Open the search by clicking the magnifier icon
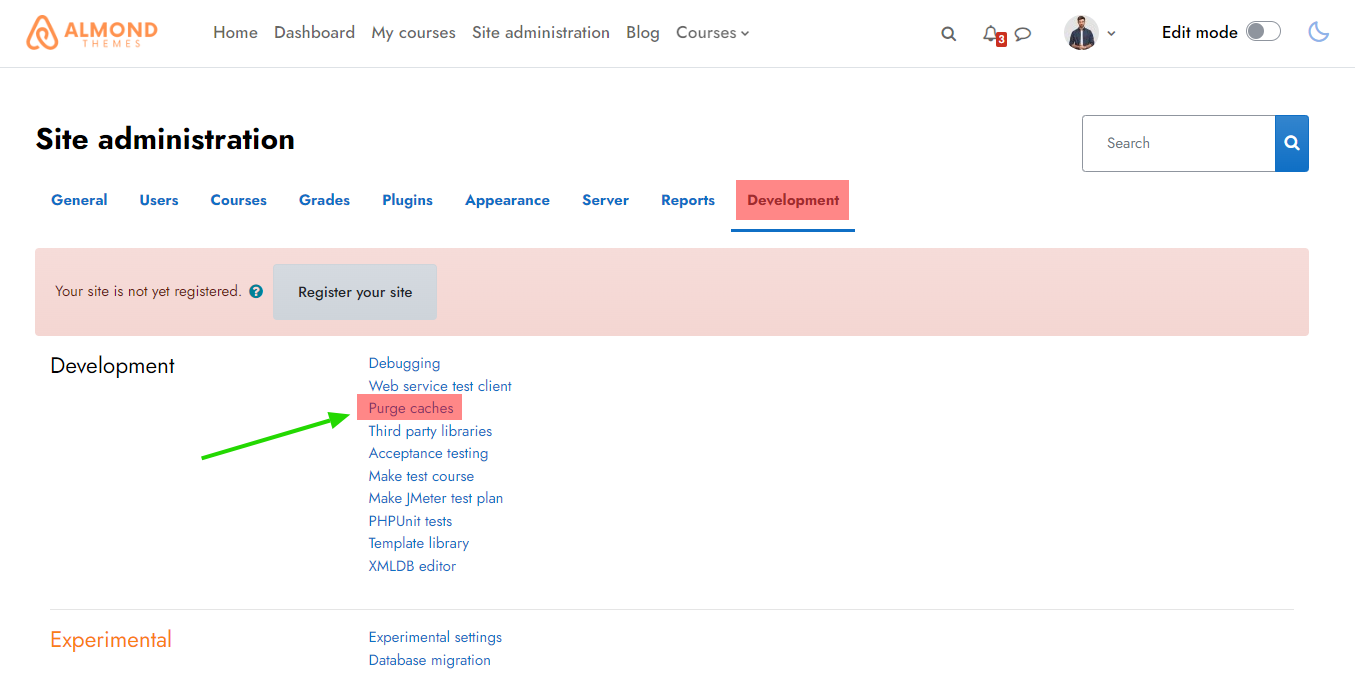Viewport: 1355px width, 695px height. coord(948,33)
